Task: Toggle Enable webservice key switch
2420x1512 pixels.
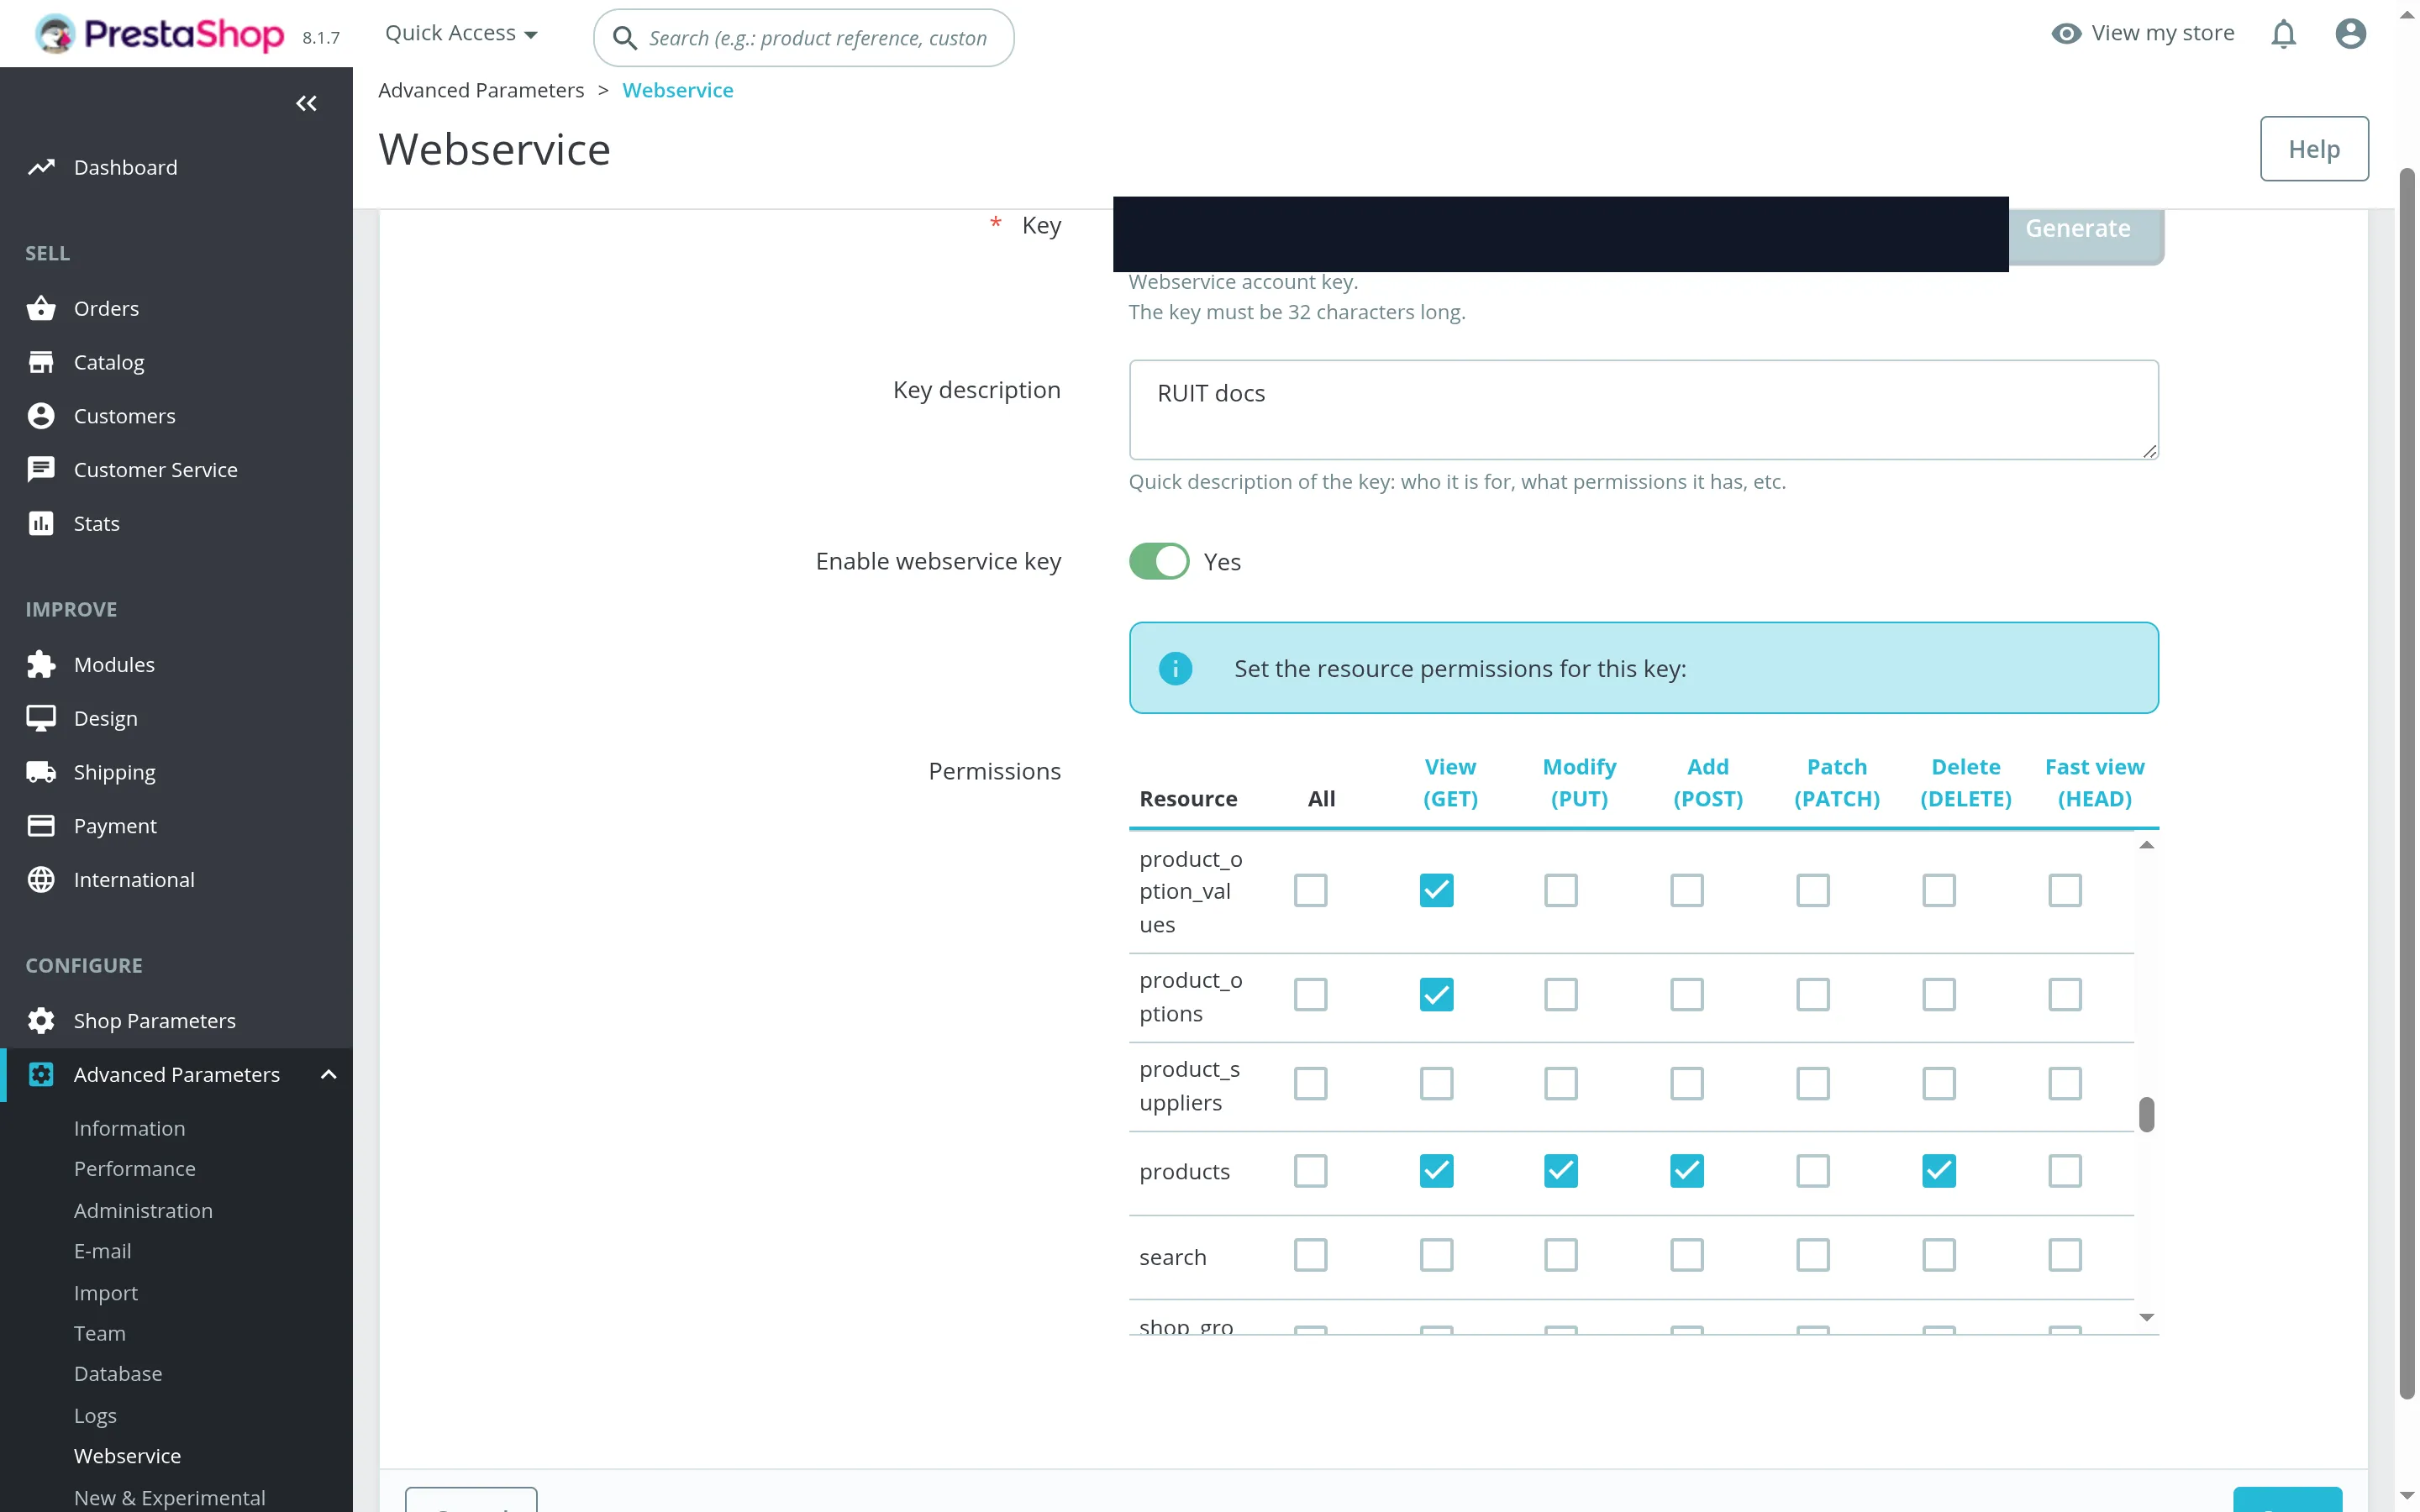Action: tap(1159, 561)
